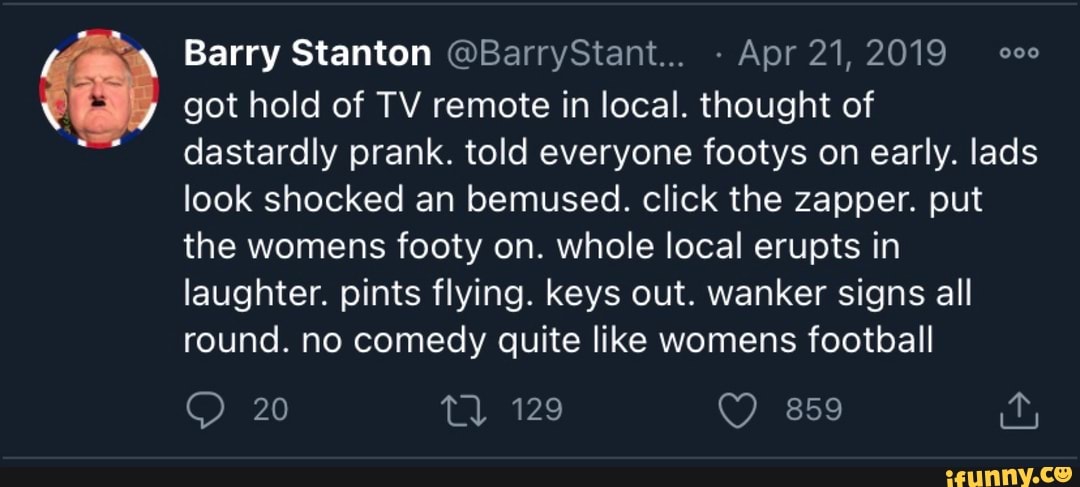Select the @BarryStant... handle
This screenshot has width=1080, height=487.
point(565,54)
